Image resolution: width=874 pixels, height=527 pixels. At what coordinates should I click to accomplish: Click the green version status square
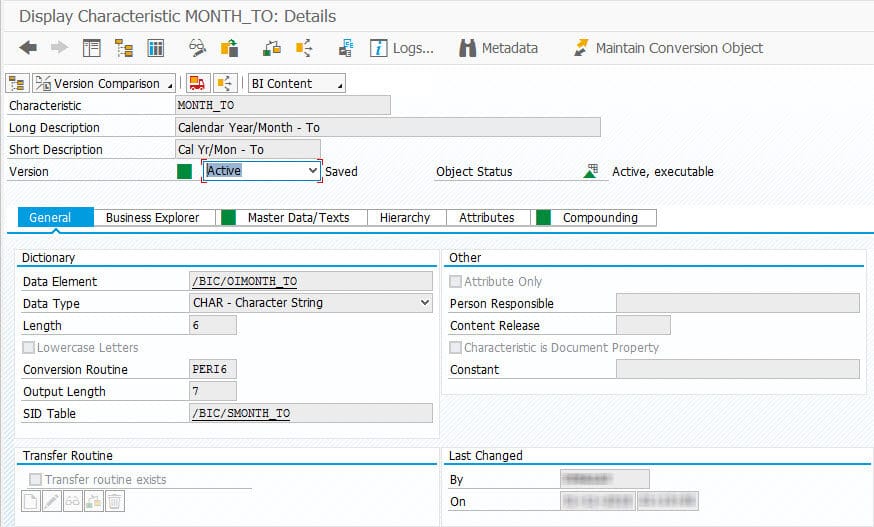click(184, 172)
